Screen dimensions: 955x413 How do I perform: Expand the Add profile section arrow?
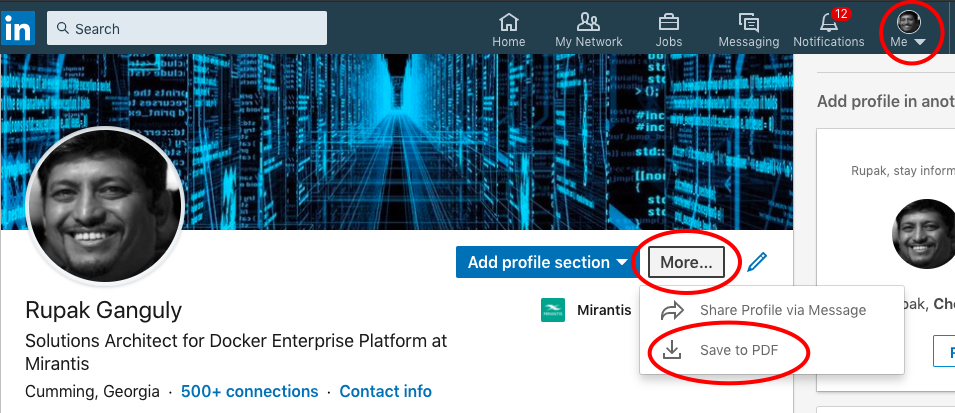pos(621,263)
